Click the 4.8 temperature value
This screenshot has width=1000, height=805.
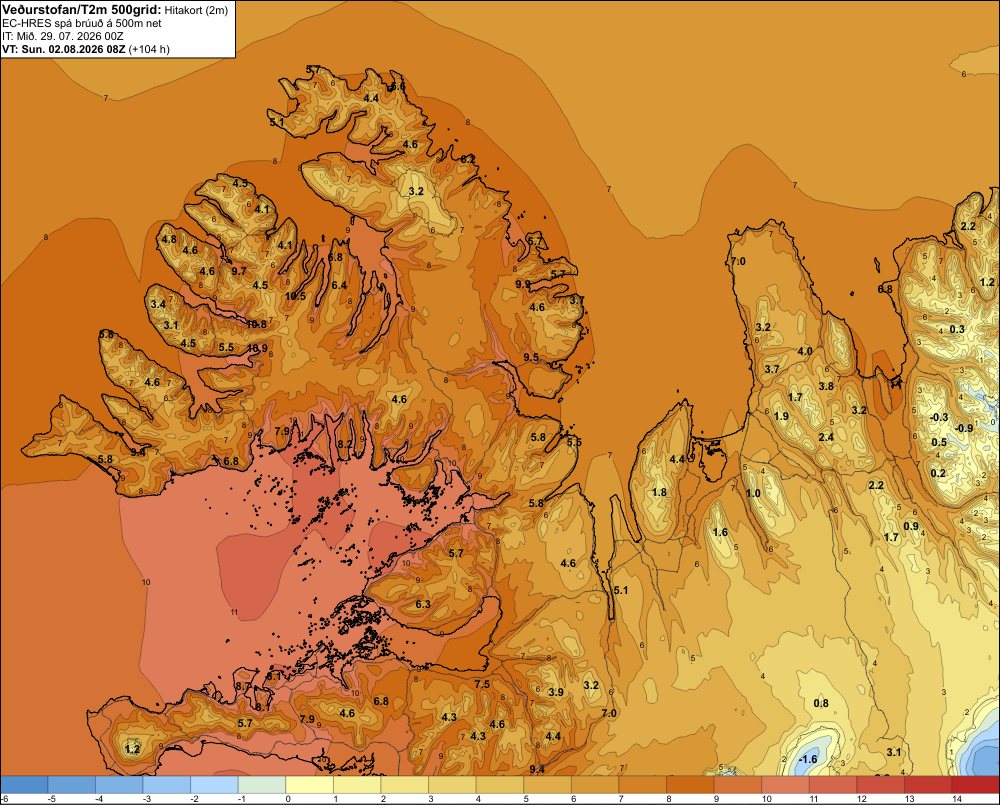(168, 239)
